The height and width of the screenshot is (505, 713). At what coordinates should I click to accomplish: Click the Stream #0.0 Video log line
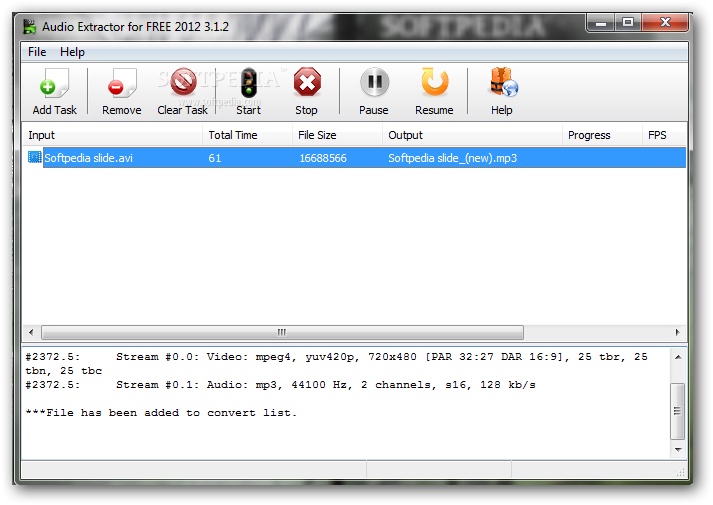tap(336, 364)
